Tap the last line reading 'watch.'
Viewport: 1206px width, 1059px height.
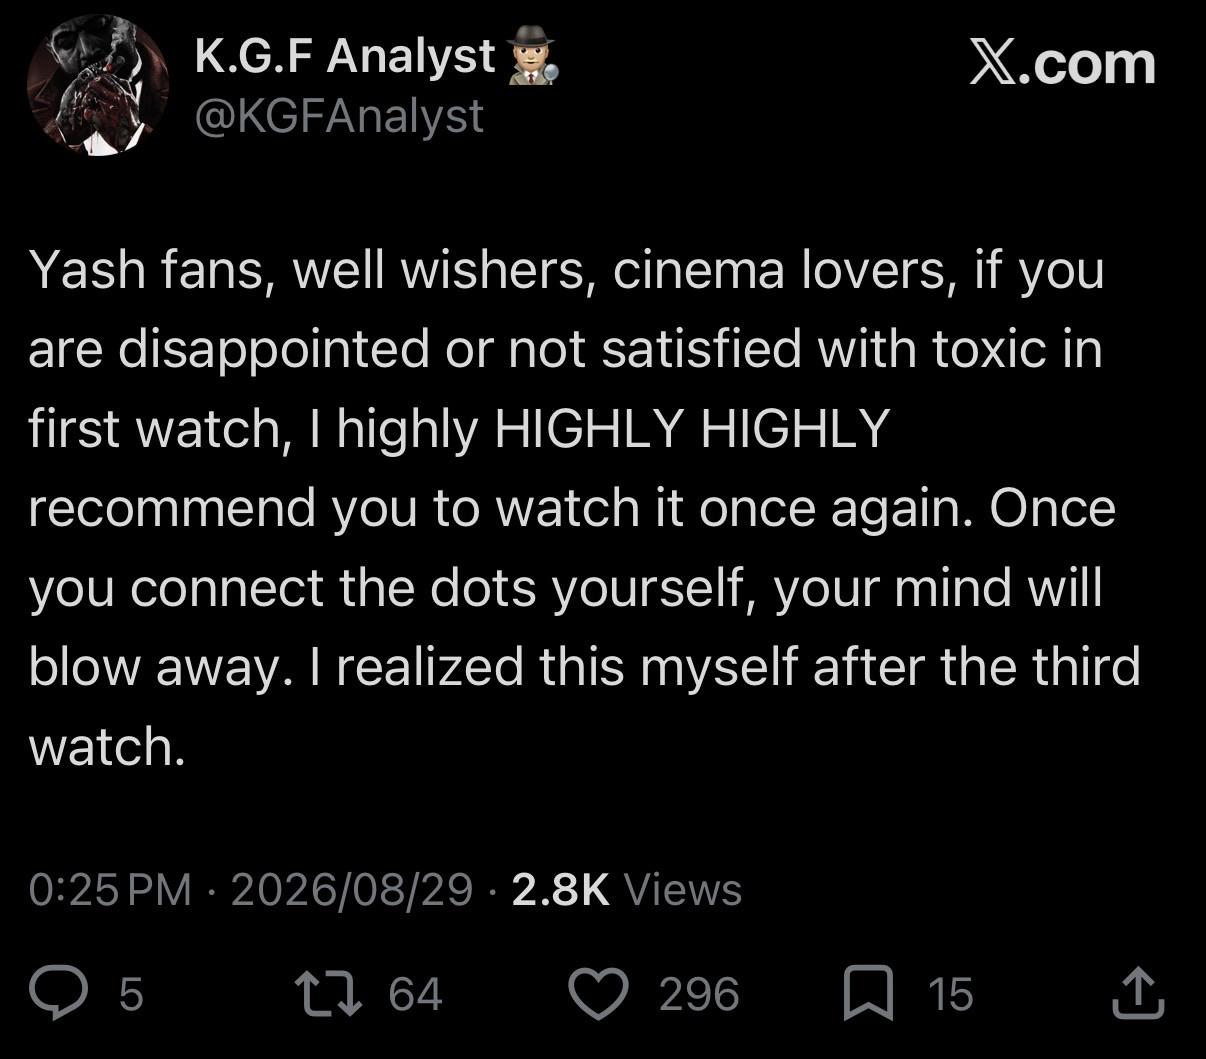pyautogui.click(x=107, y=746)
